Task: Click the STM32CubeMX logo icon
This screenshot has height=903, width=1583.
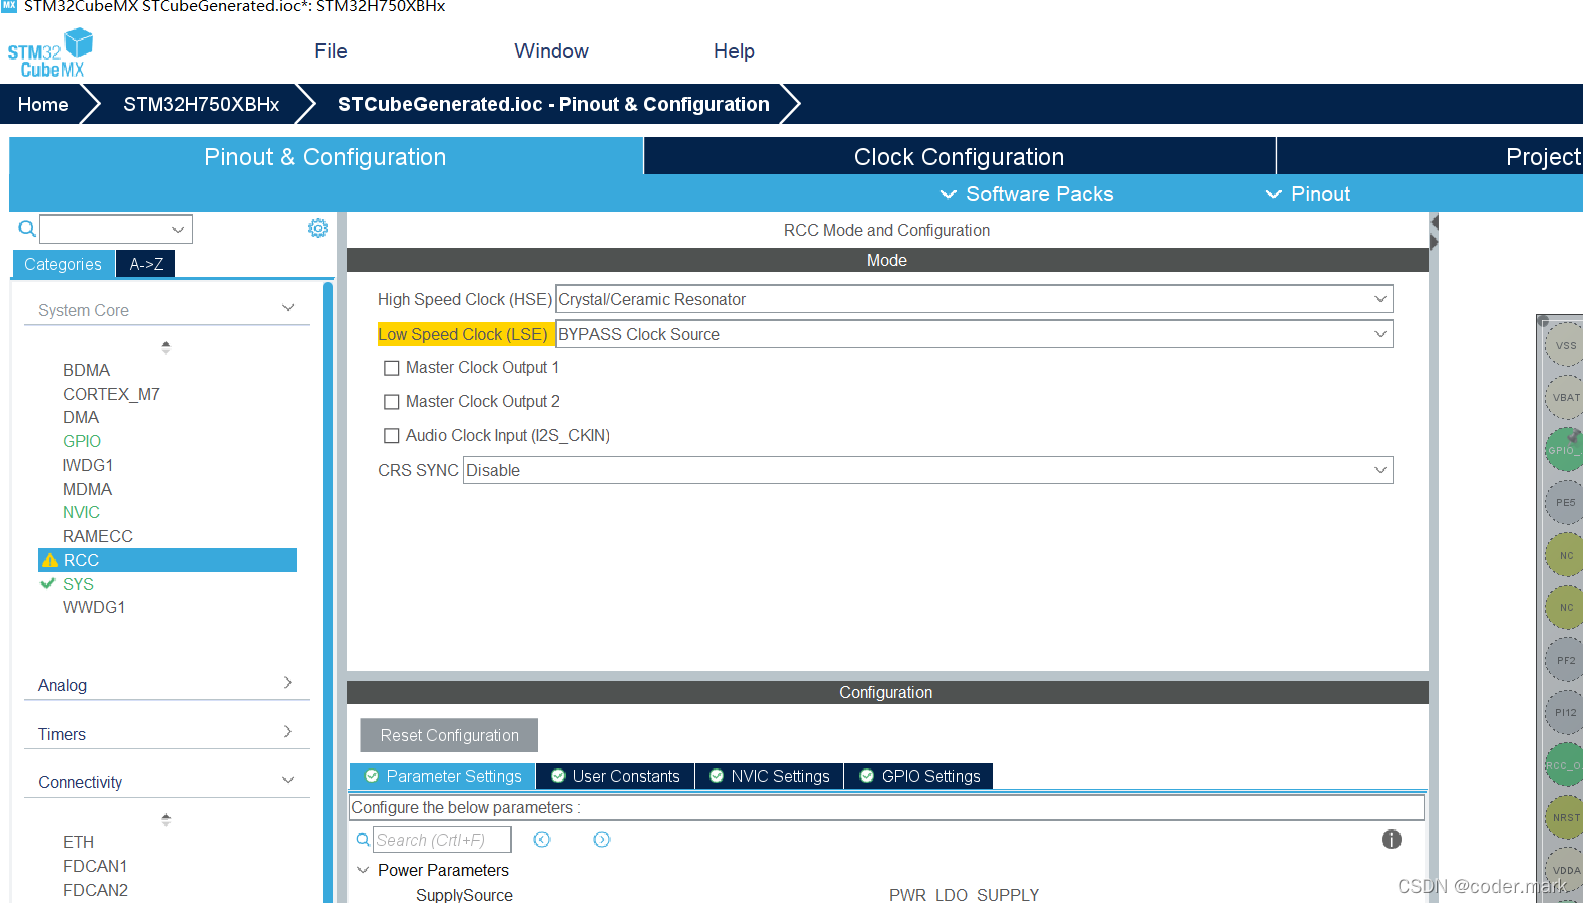Action: (x=50, y=53)
